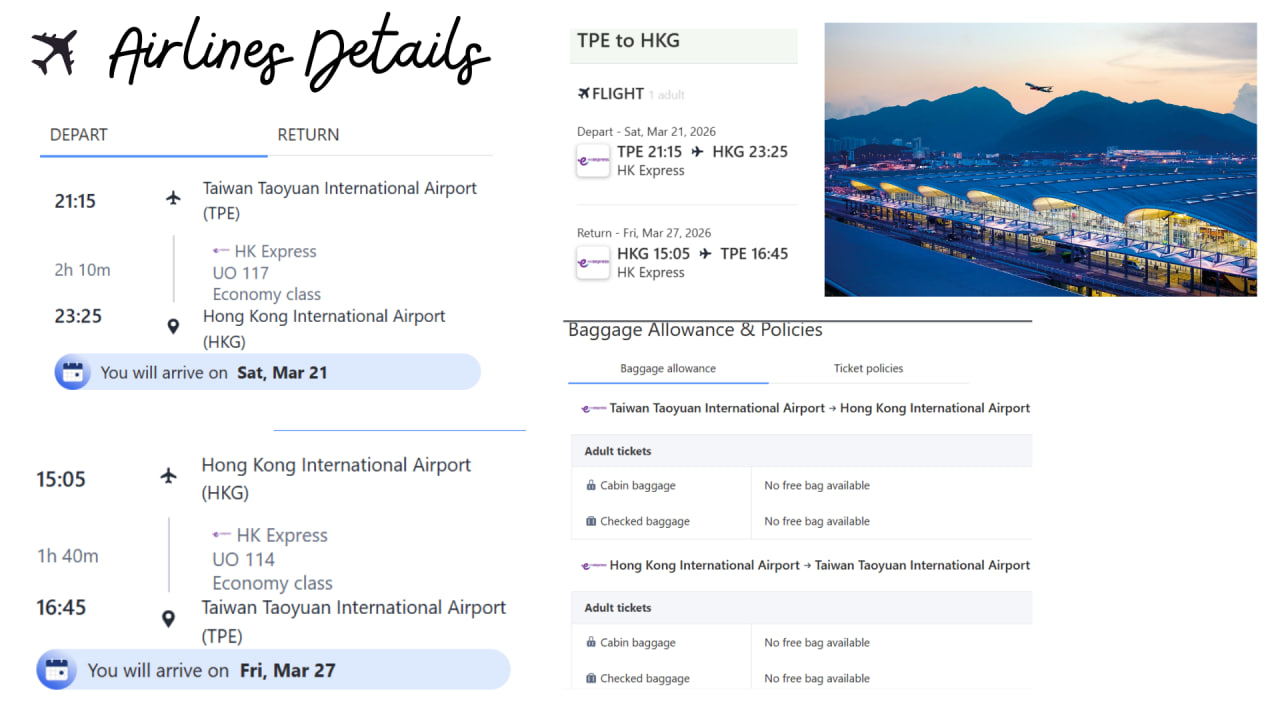
Task: Click HK Express logo on the depart flight
Action: 593,161
